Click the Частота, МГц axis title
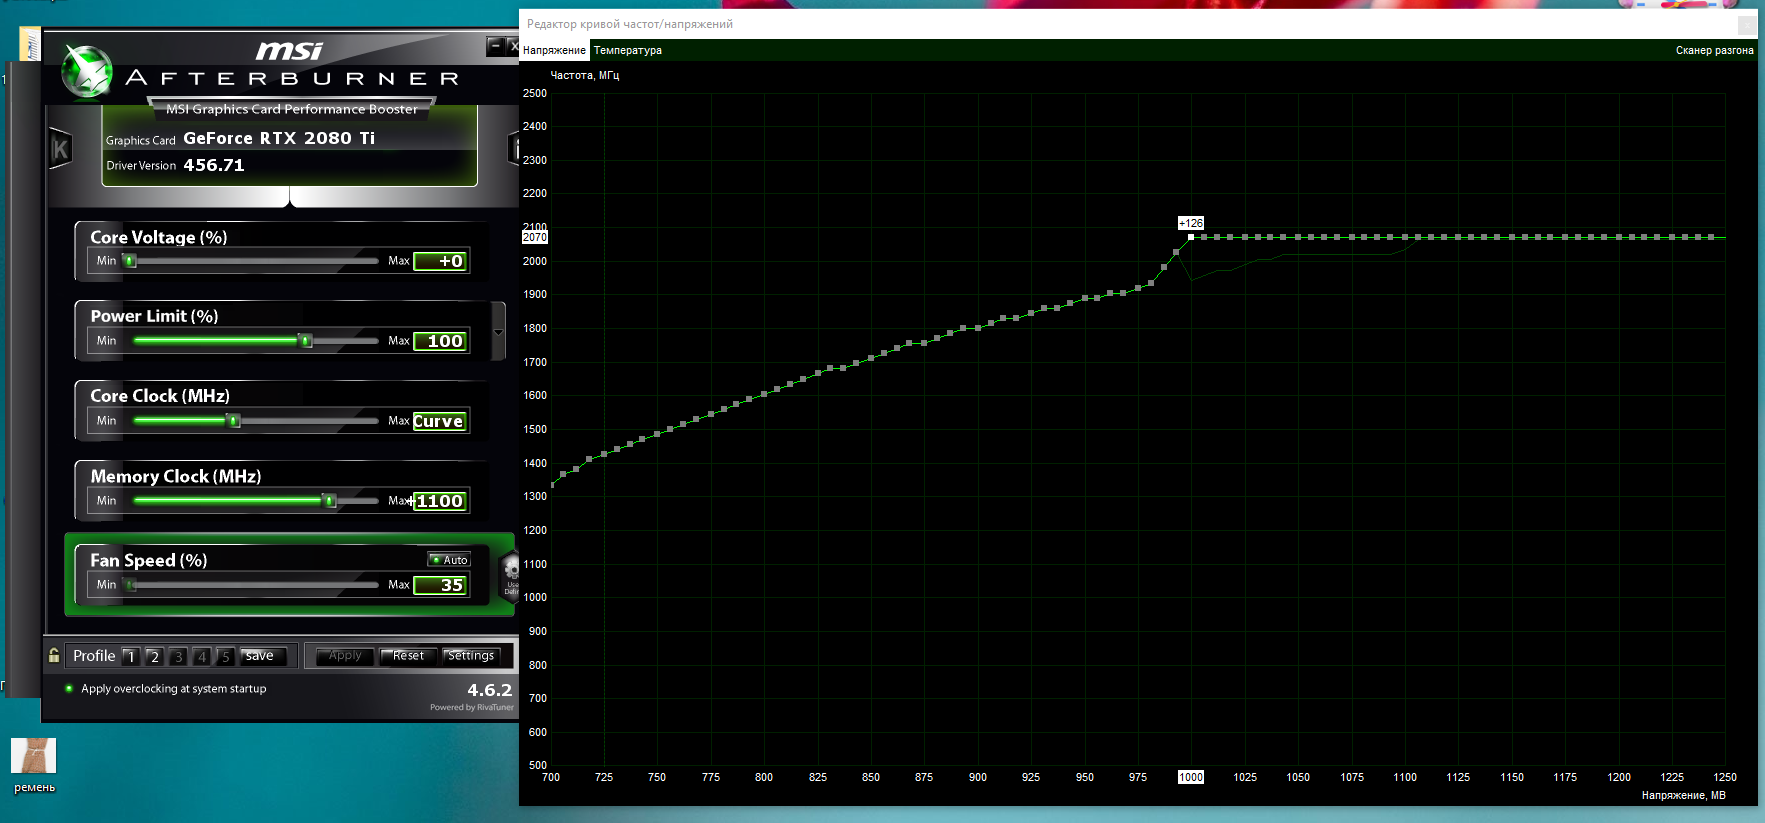The height and width of the screenshot is (823, 1765). (x=585, y=75)
